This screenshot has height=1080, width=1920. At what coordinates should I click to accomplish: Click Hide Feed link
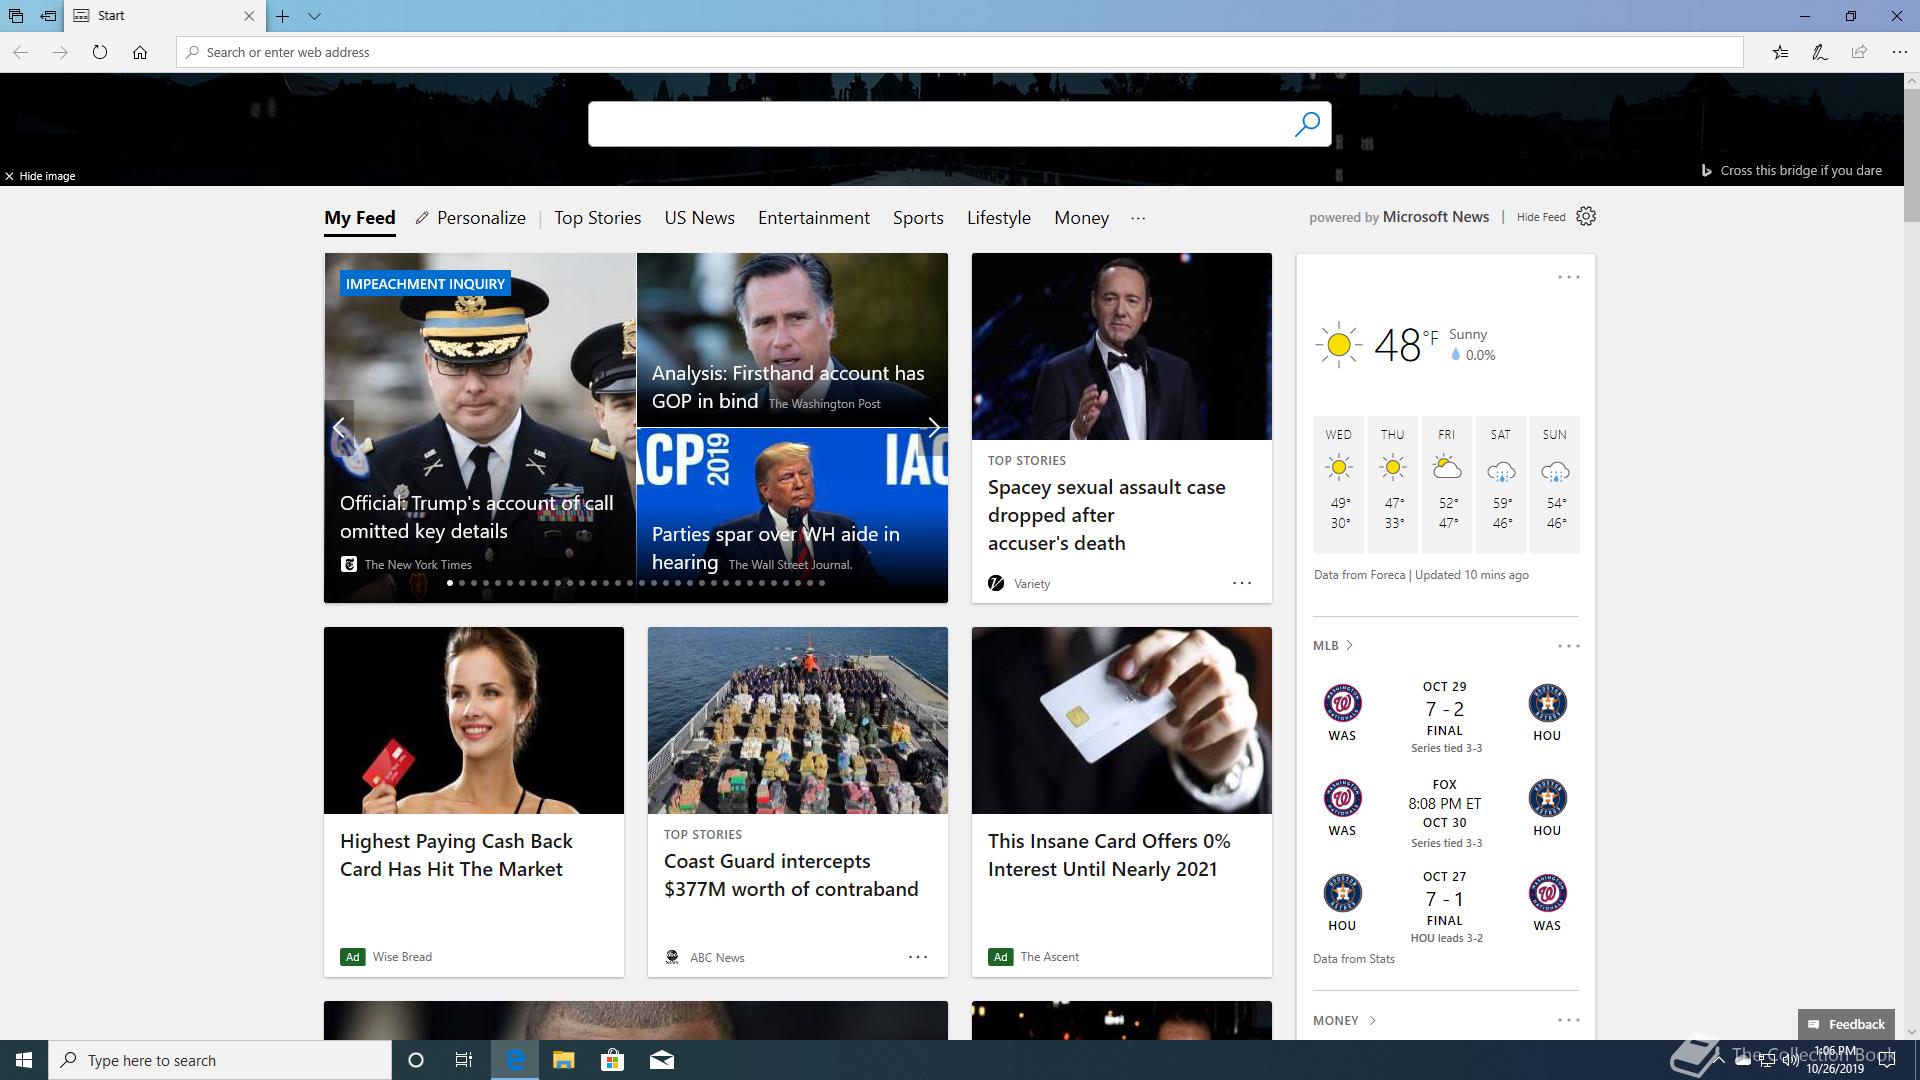(1541, 217)
